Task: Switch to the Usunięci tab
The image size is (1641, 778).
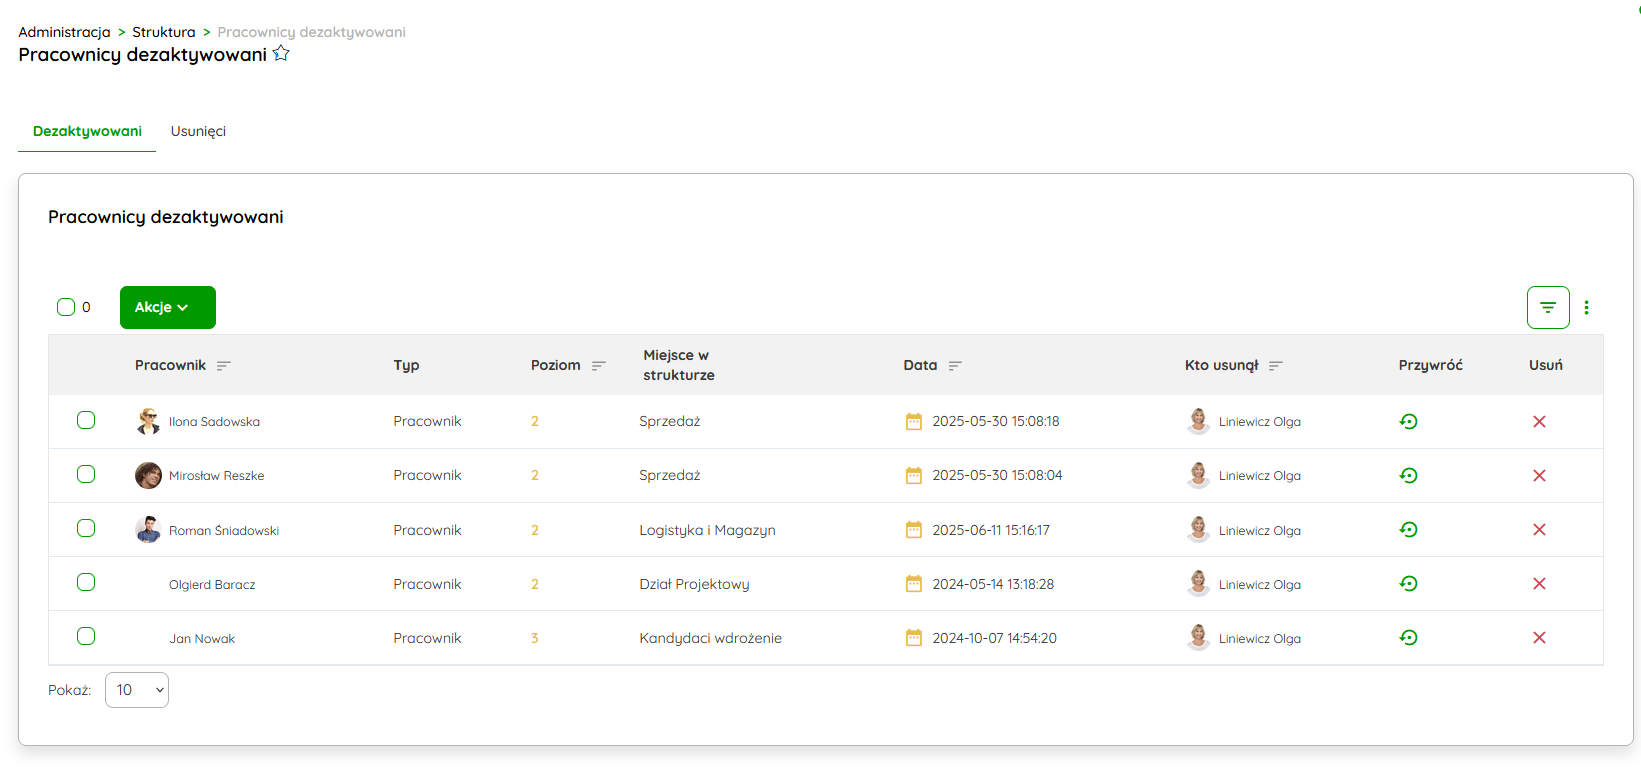Action: point(198,131)
